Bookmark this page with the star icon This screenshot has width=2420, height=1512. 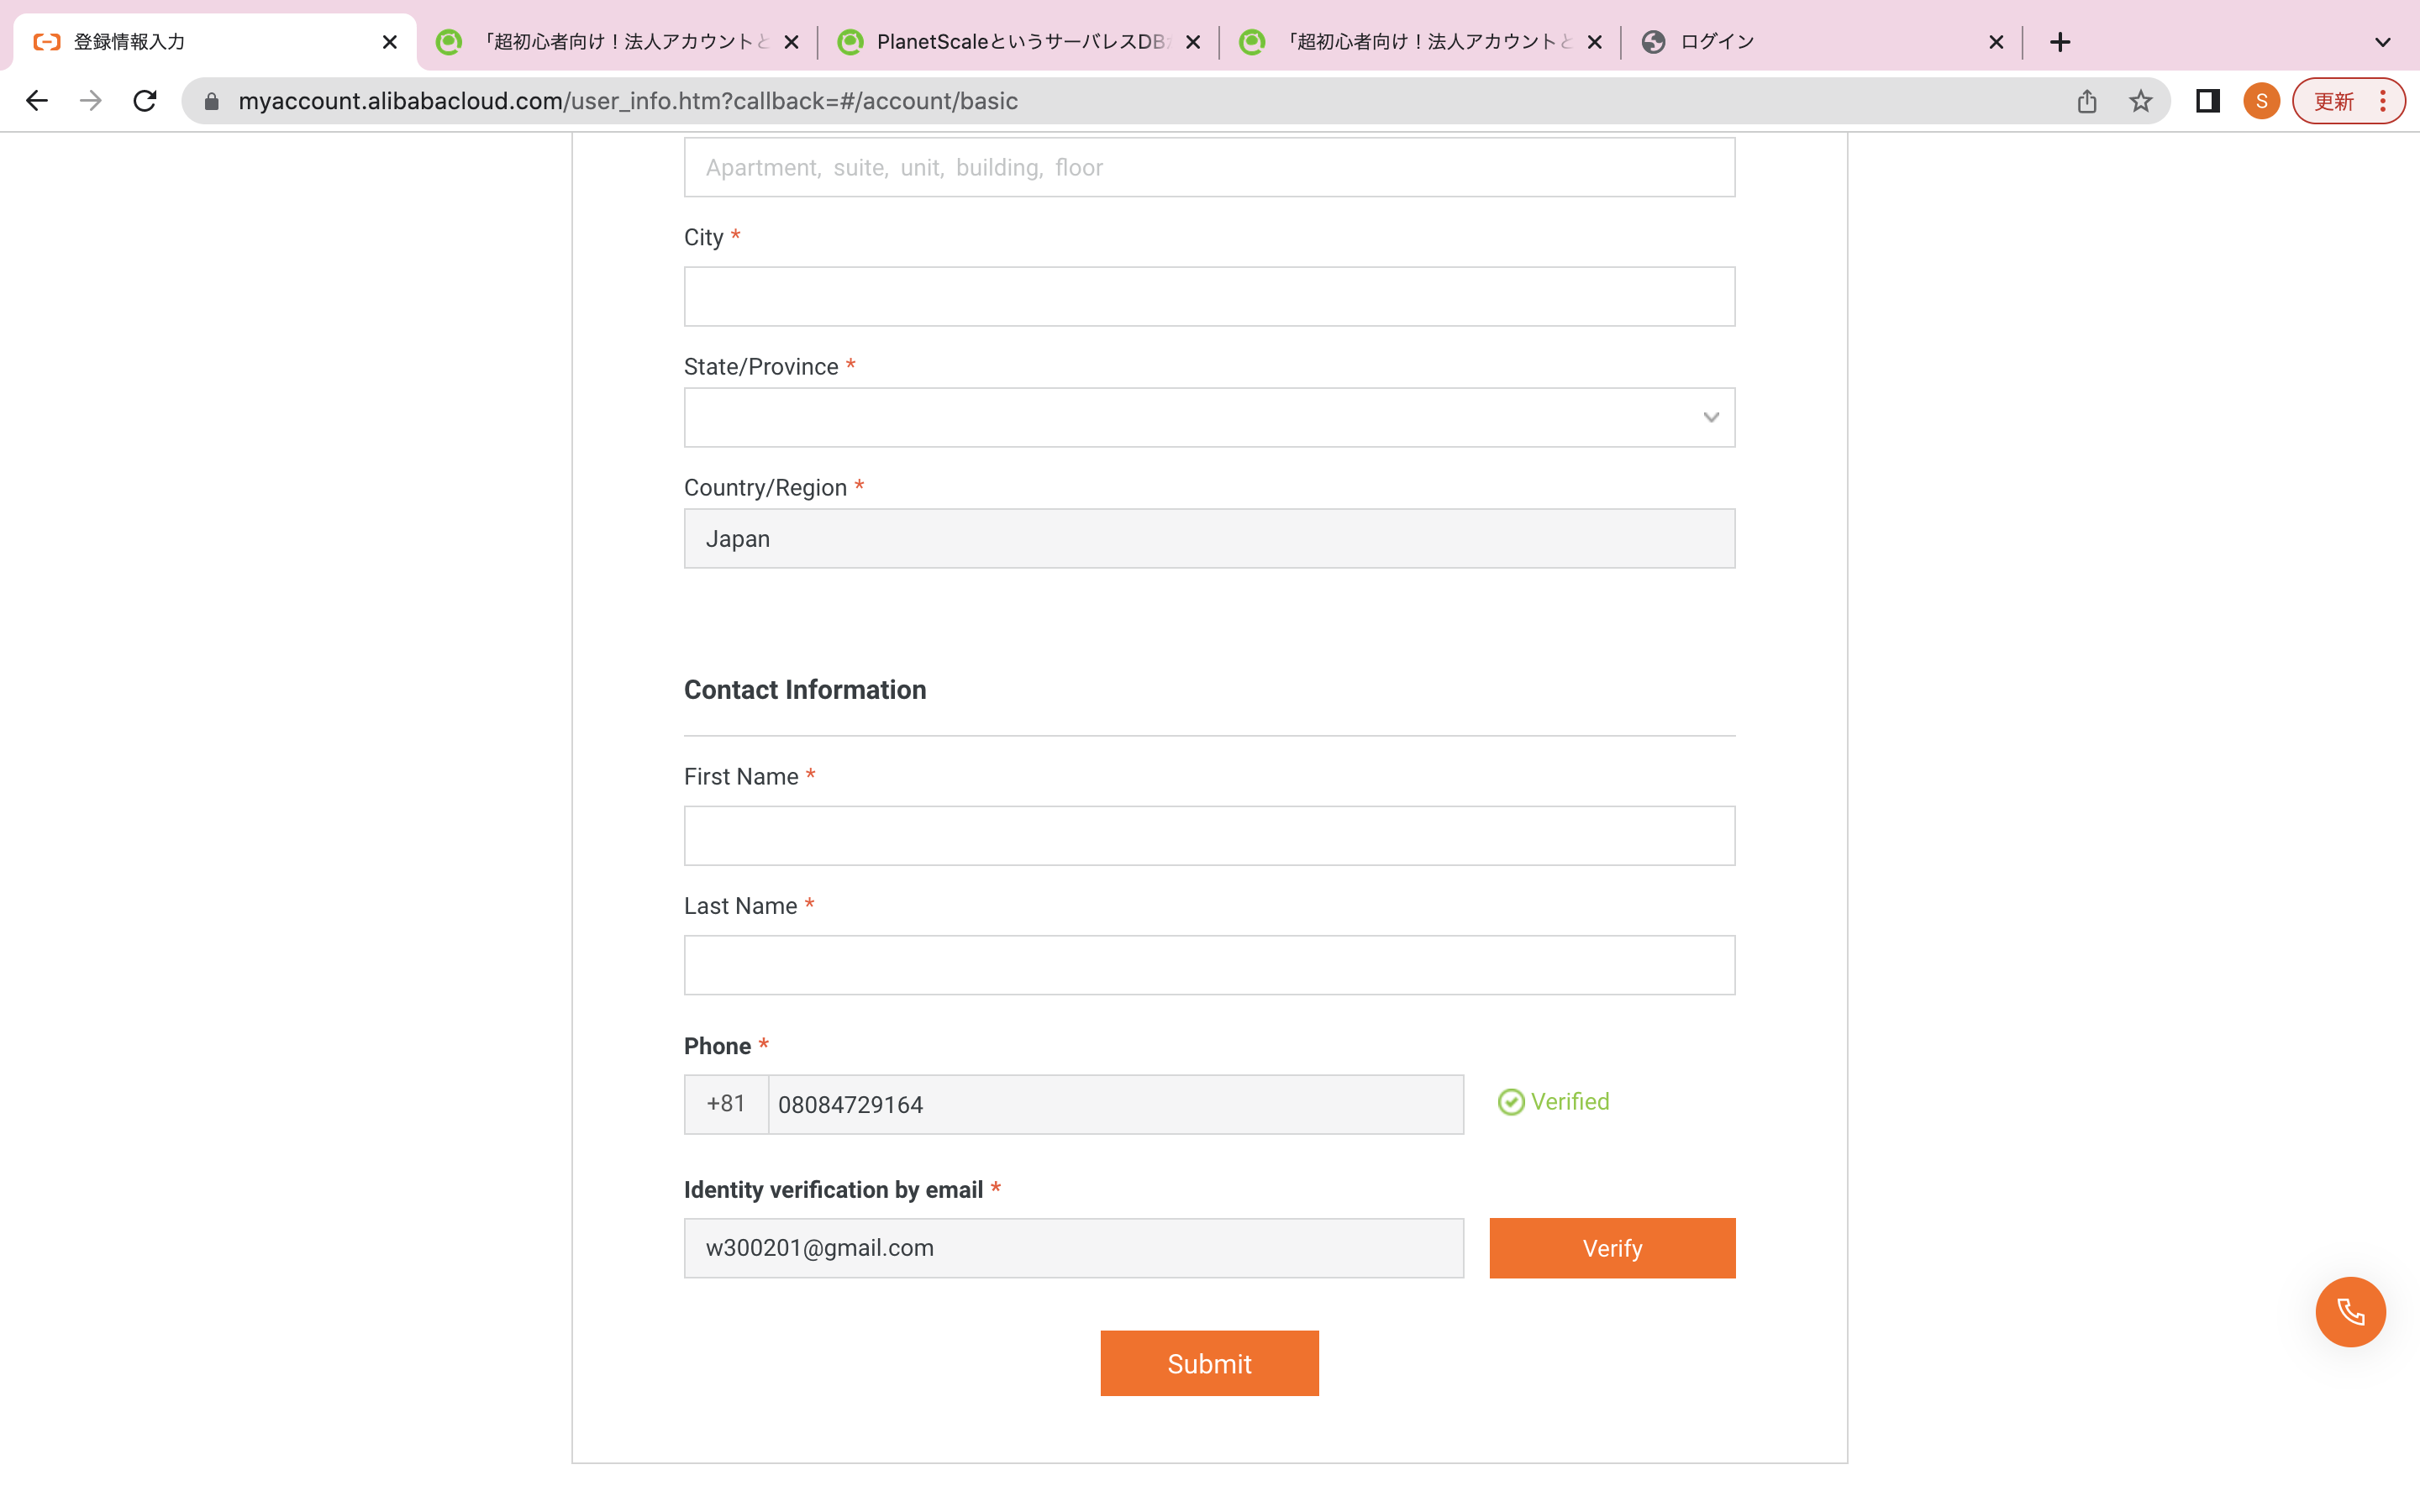pyautogui.click(x=2140, y=101)
